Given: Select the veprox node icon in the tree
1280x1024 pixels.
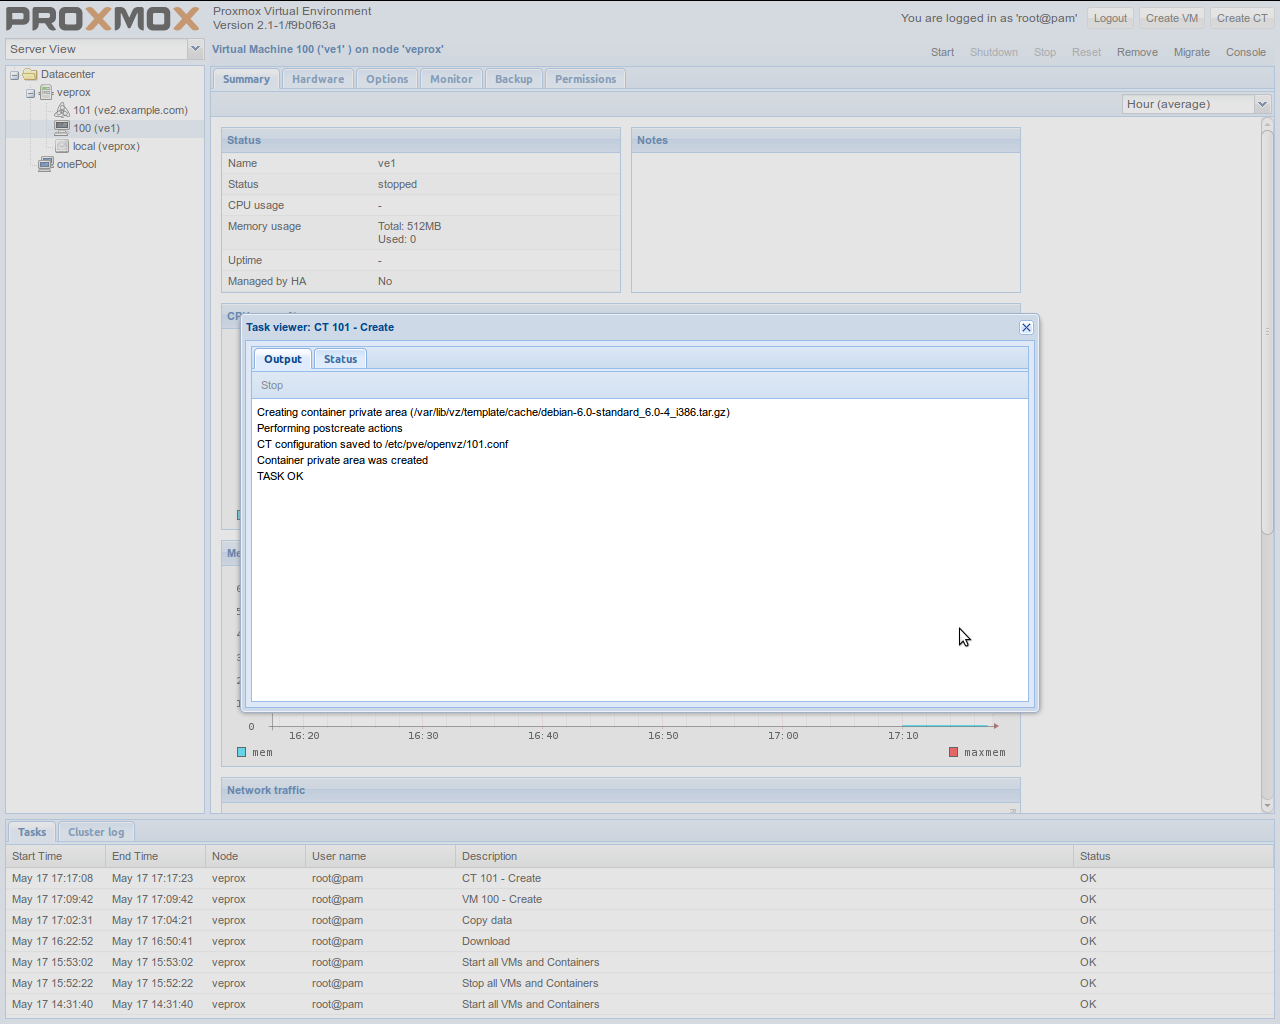Looking at the screenshot, I should click(45, 92).
